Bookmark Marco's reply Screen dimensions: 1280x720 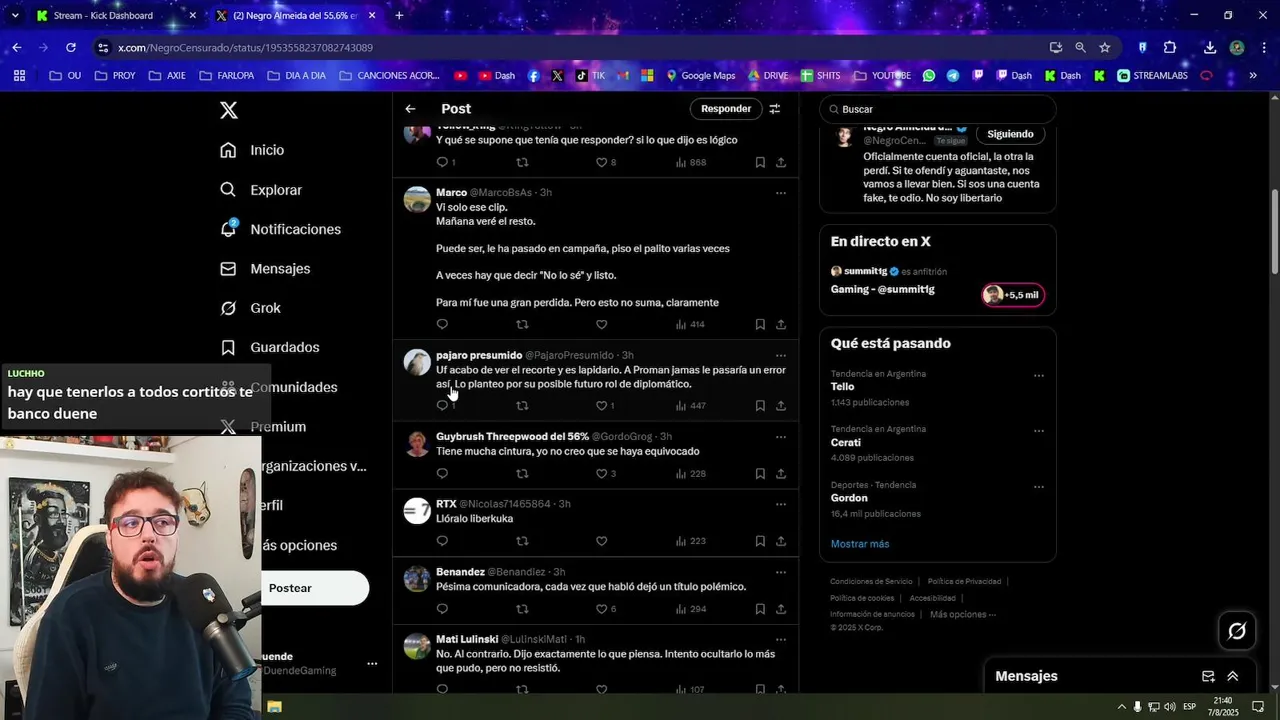760,325
